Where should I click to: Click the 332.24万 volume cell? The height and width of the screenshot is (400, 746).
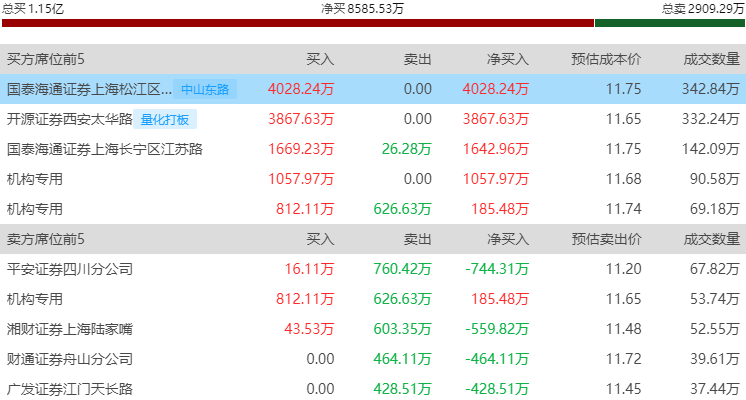click(x=711, y=119)
